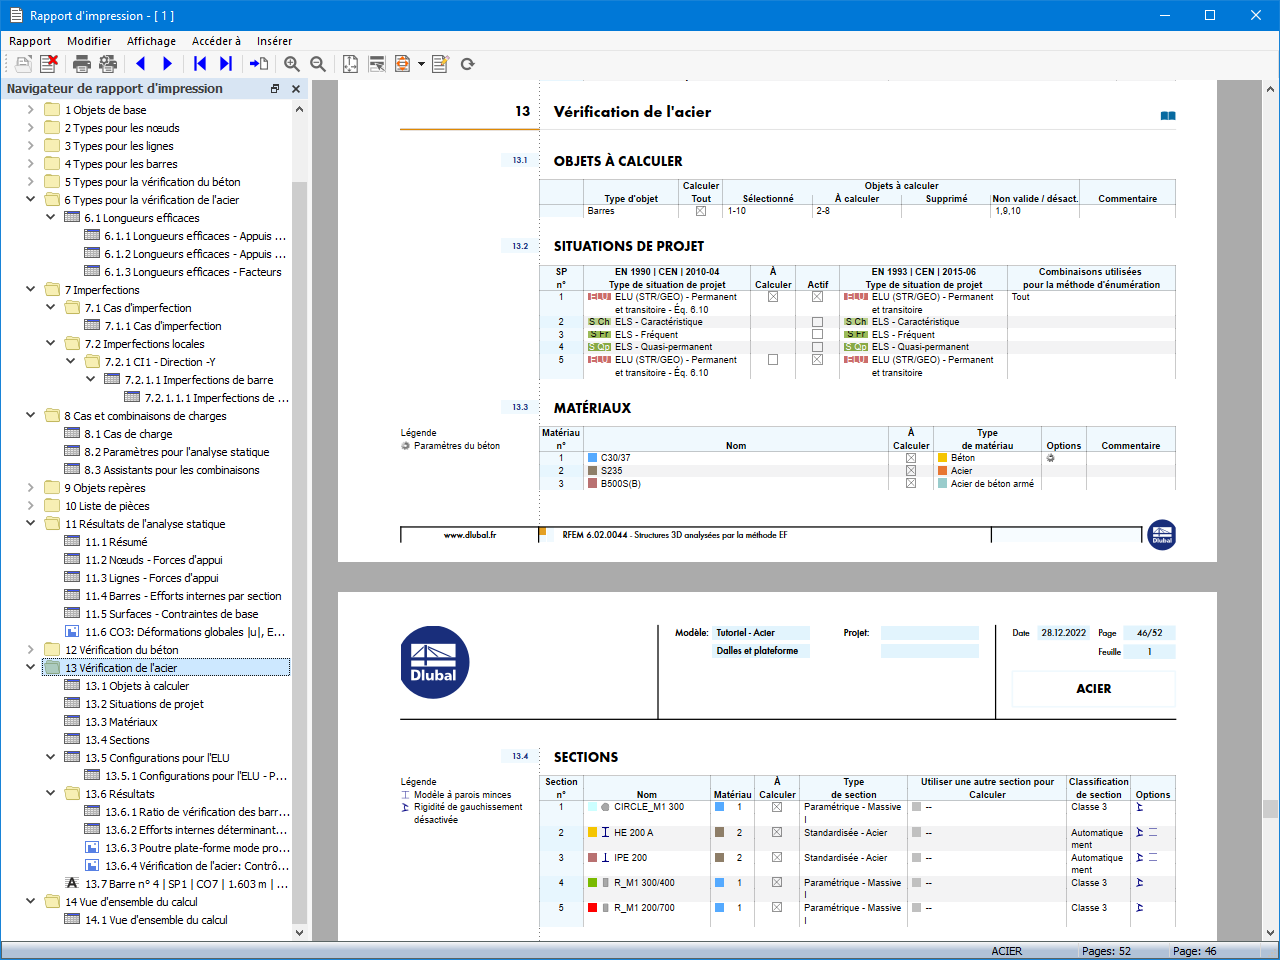Collapse the 11 Résultats de l'analyse statique node
The height and width of the screenshot is (960, 1280).
tap(31, 524)
